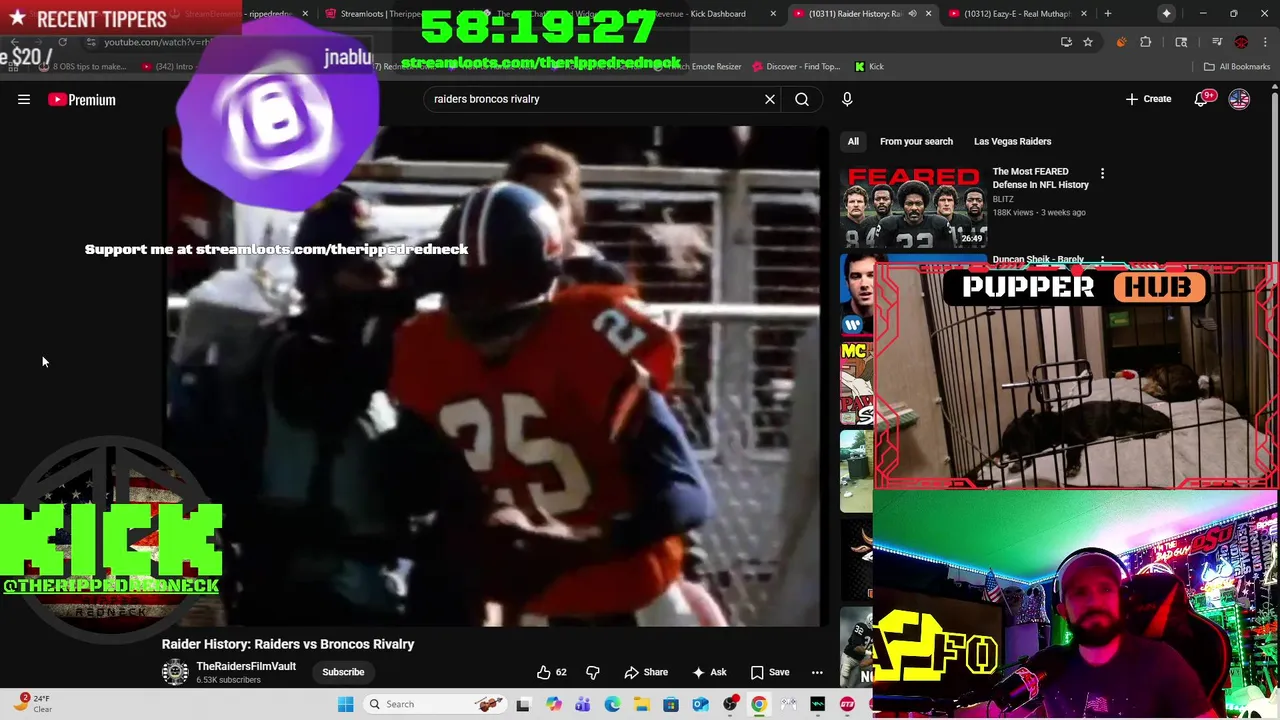Open Outlook from taskbar
The width and height of the screenshot is (1280, 720).
700,704
